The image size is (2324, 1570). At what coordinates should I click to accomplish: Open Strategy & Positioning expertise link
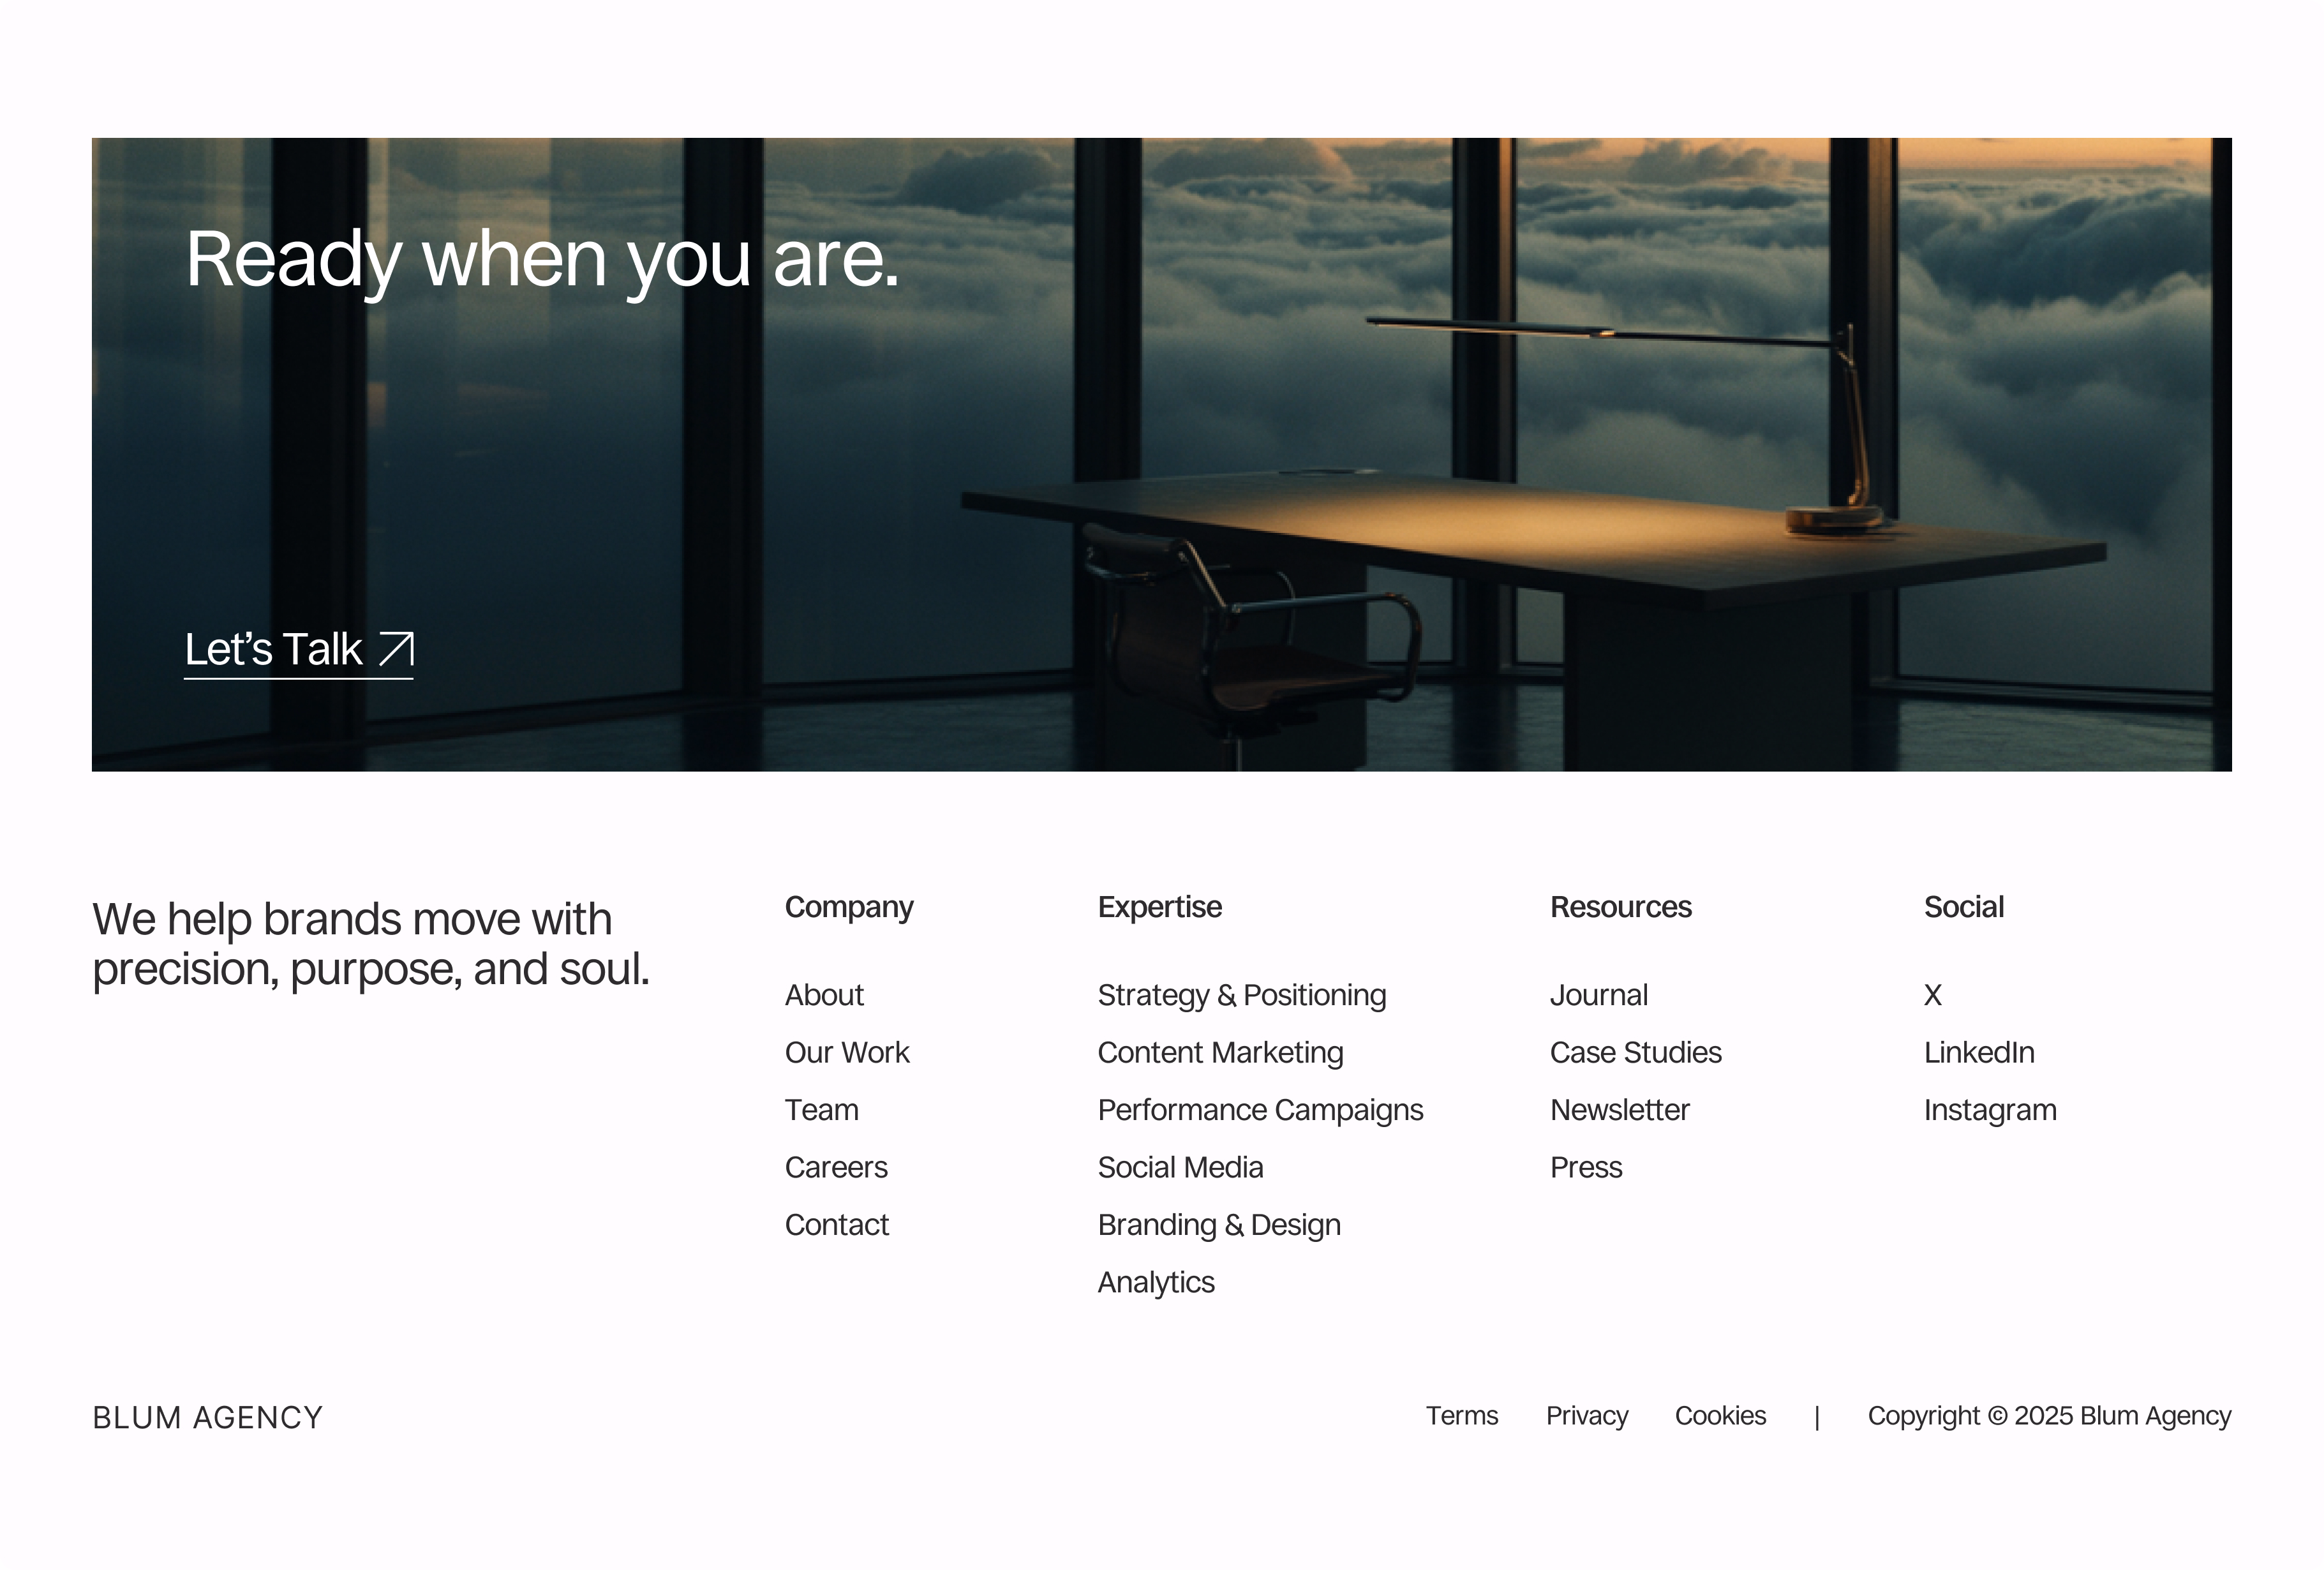(x=1242, y=995)
